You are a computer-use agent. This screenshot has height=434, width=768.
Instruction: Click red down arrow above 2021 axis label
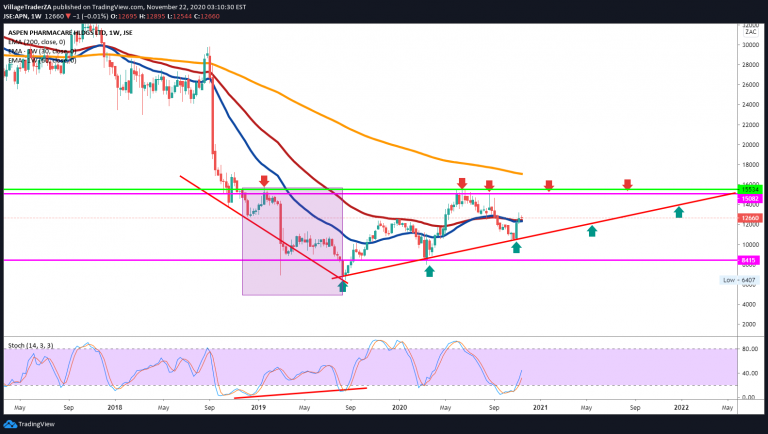pos(549,185)
